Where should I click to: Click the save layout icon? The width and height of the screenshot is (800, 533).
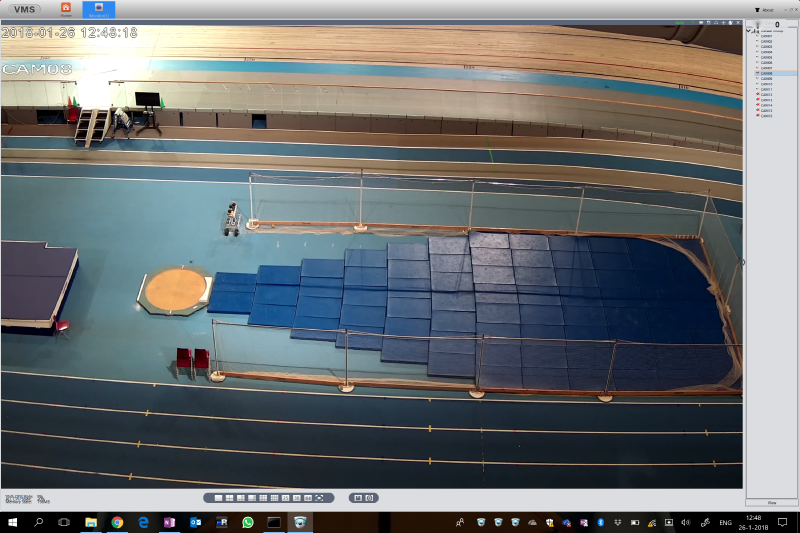[357, 497]
